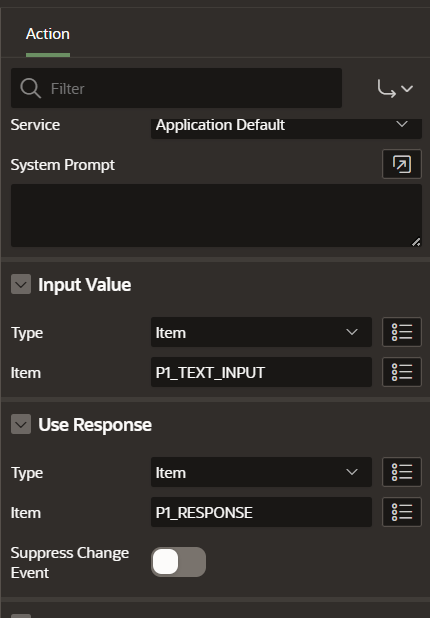The image size is (430, 618).
Task: Open list of values for Use Response Type
Action: point(402,472)
